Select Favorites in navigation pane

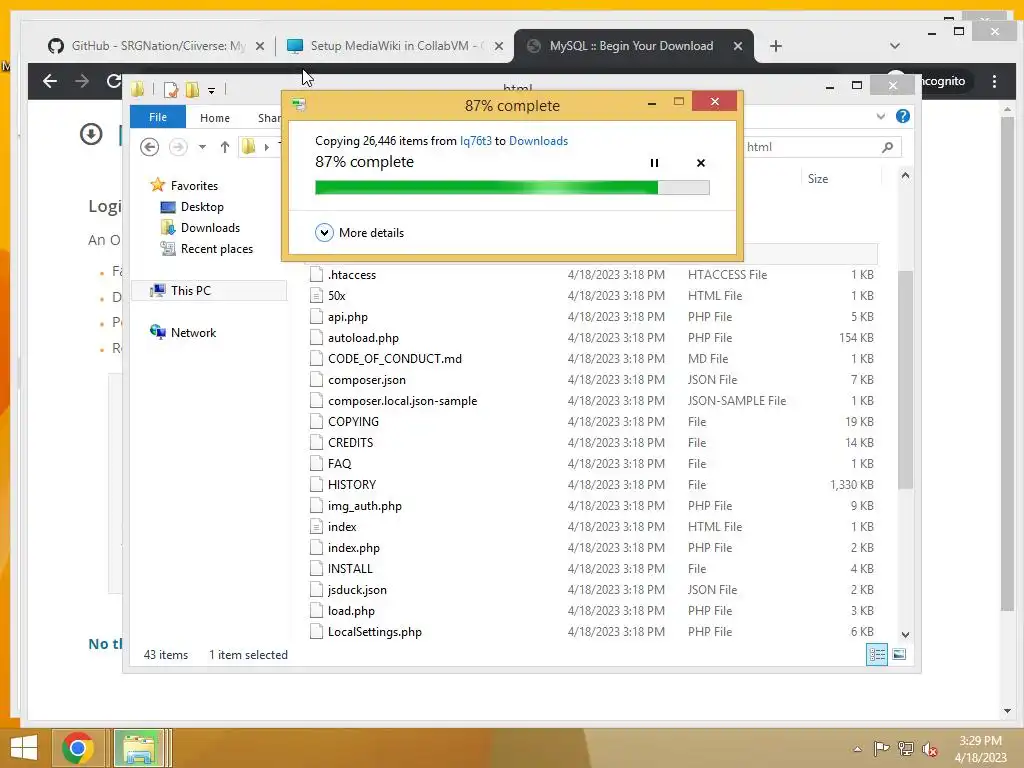coord(193,185)
